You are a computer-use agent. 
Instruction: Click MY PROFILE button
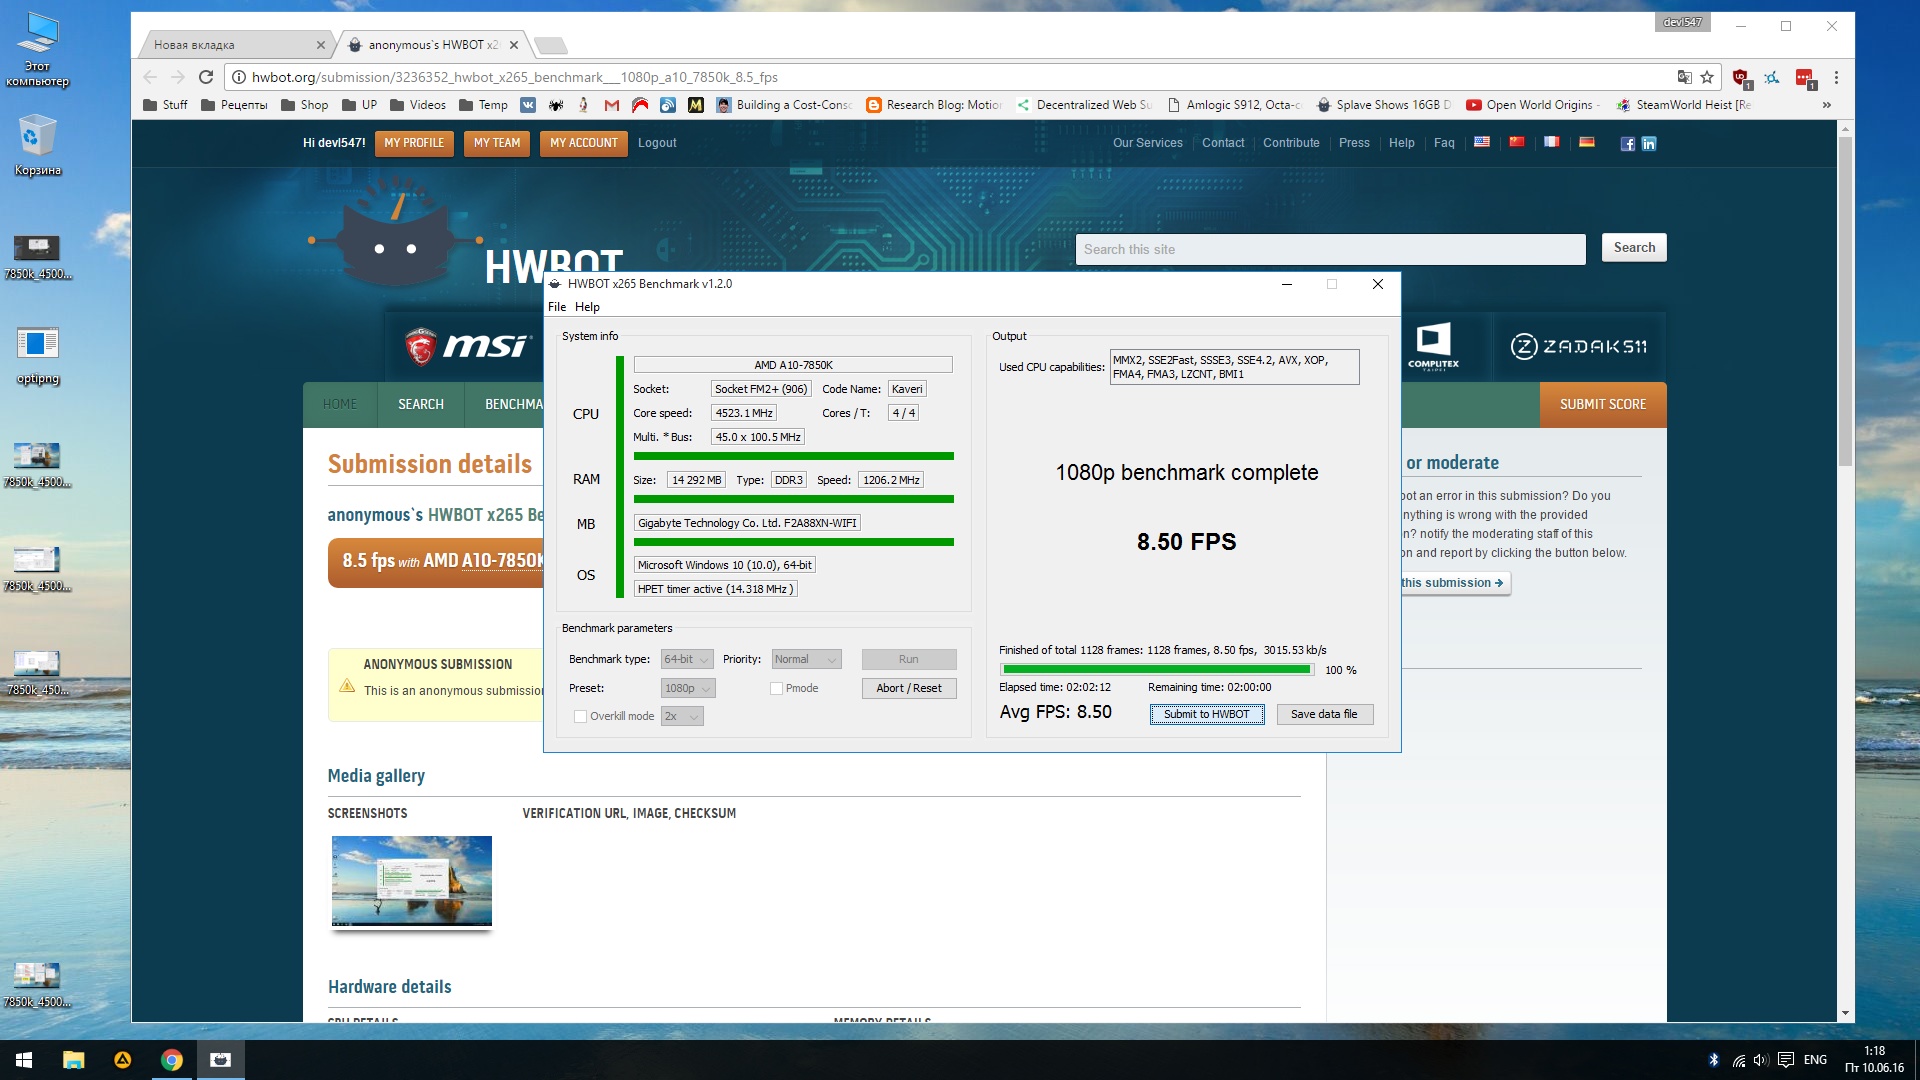[x=414, y=143]
